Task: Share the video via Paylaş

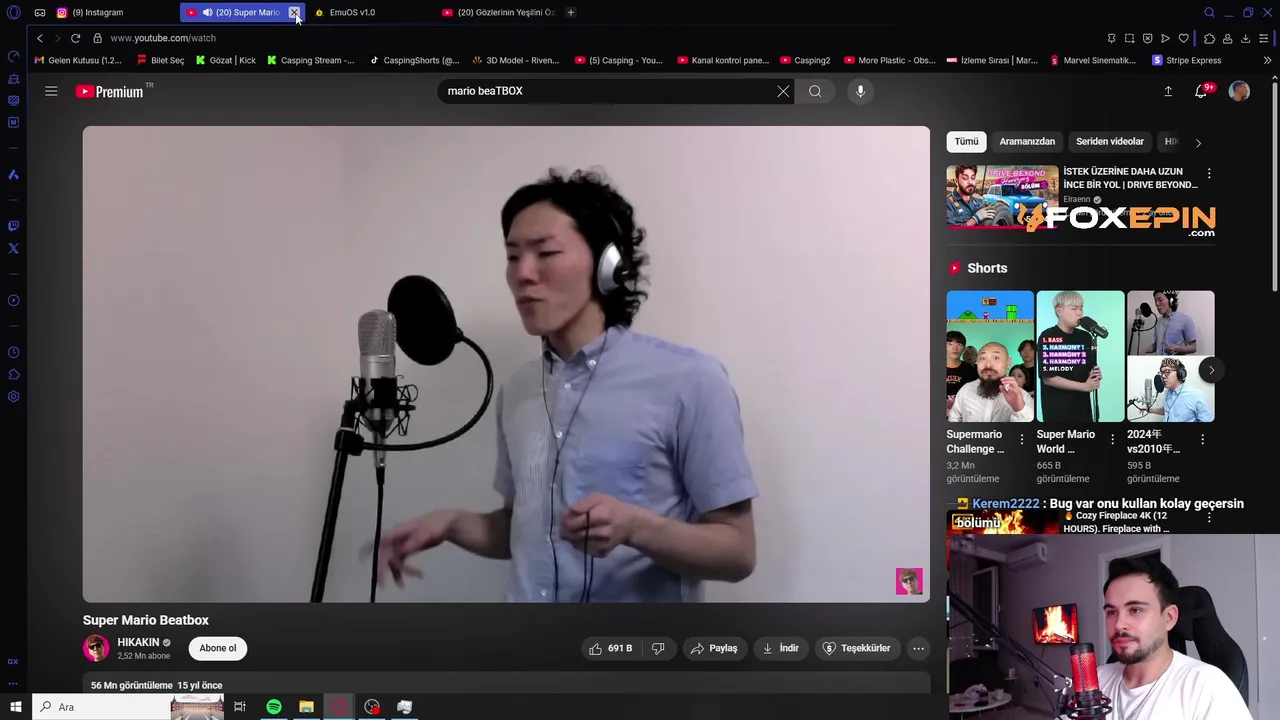Action: (714, 648)
